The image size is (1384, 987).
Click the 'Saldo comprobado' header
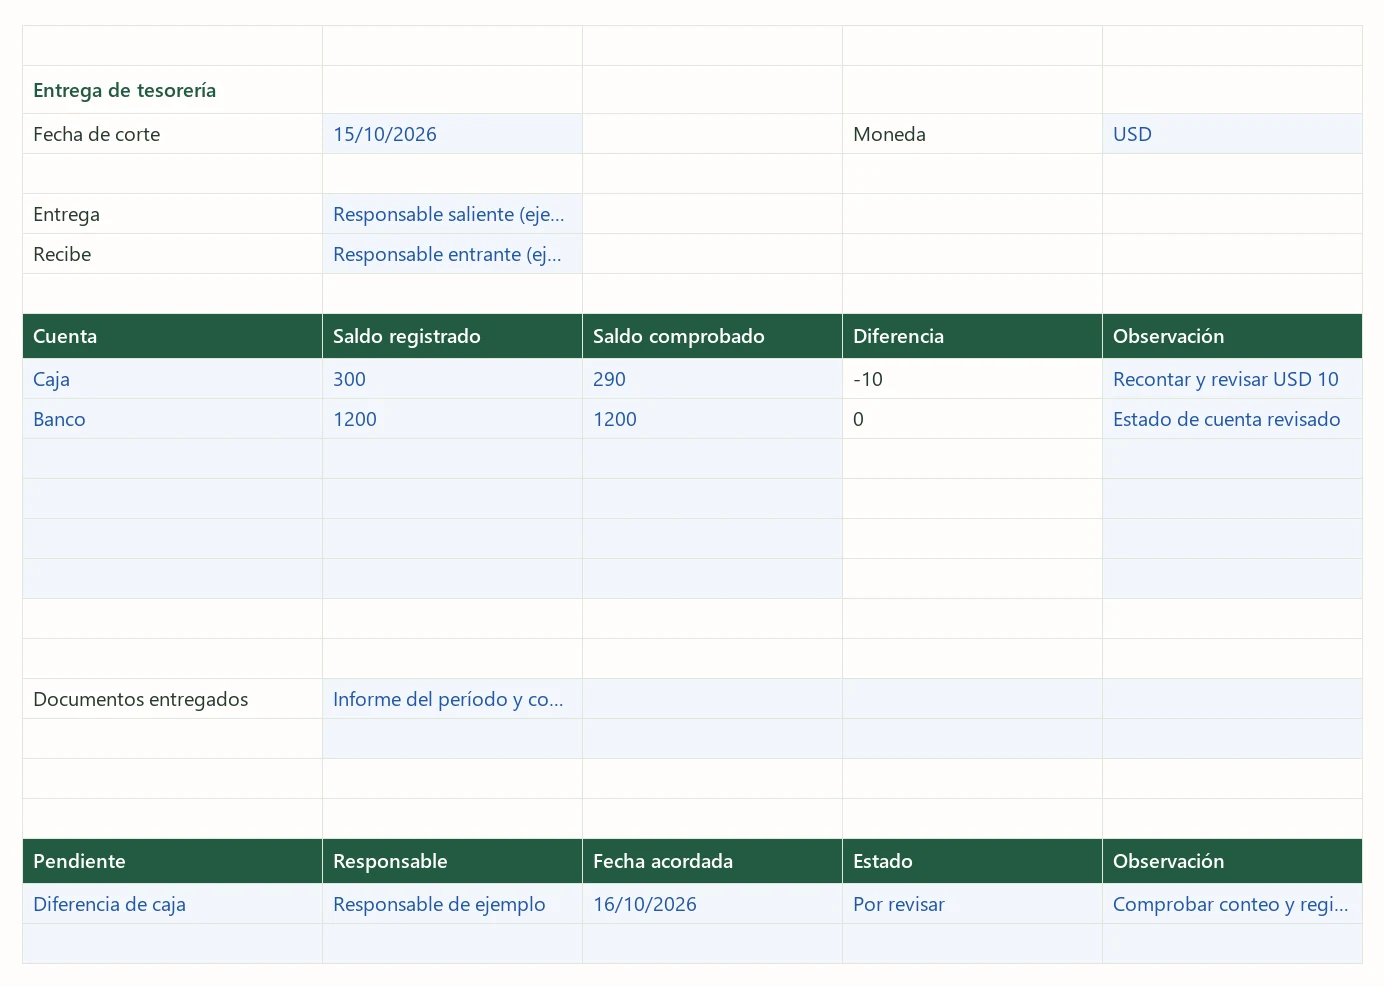pyautogui.click(x=712, y=336)
